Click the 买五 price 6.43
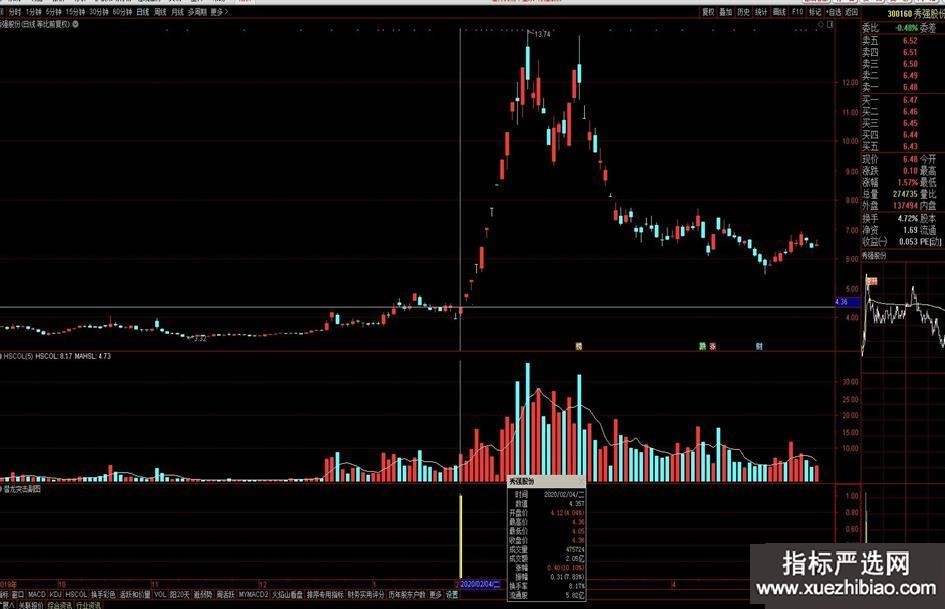 (910, 147)
